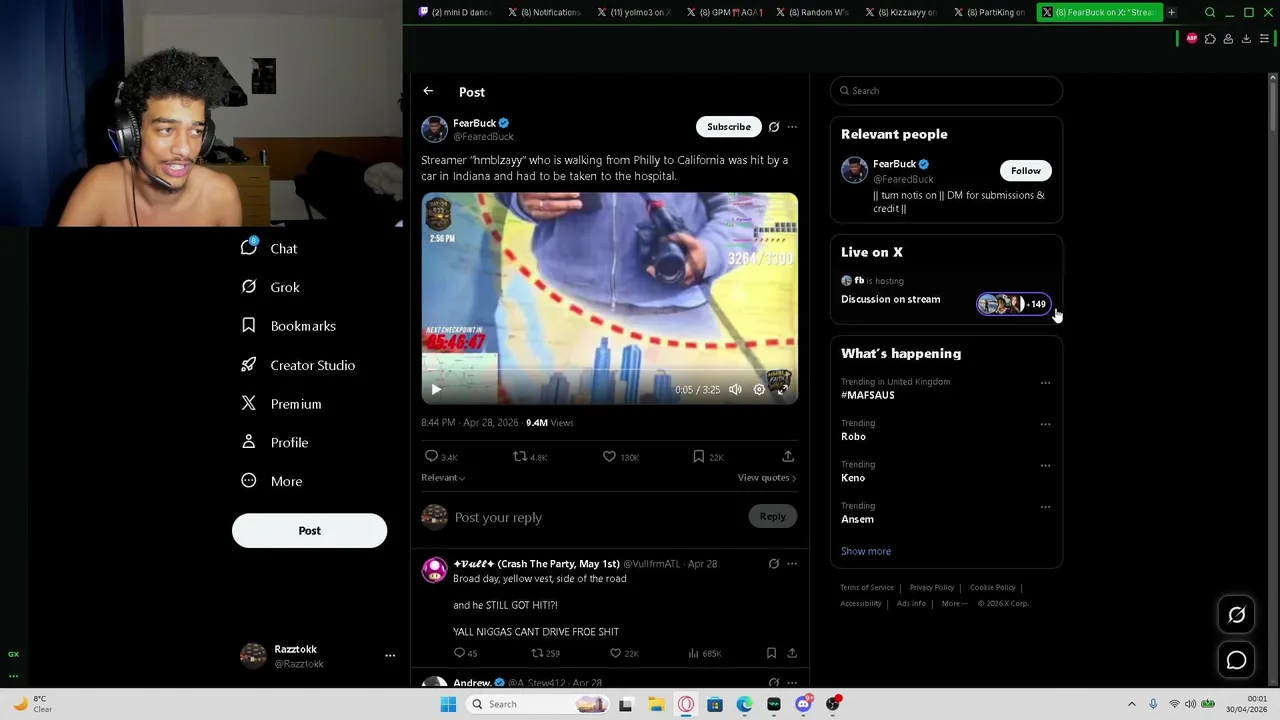The width and height of the screenshot is (1280, 720).
Task: Subscribe to FearBuck
Action: (x=728, y=127)
